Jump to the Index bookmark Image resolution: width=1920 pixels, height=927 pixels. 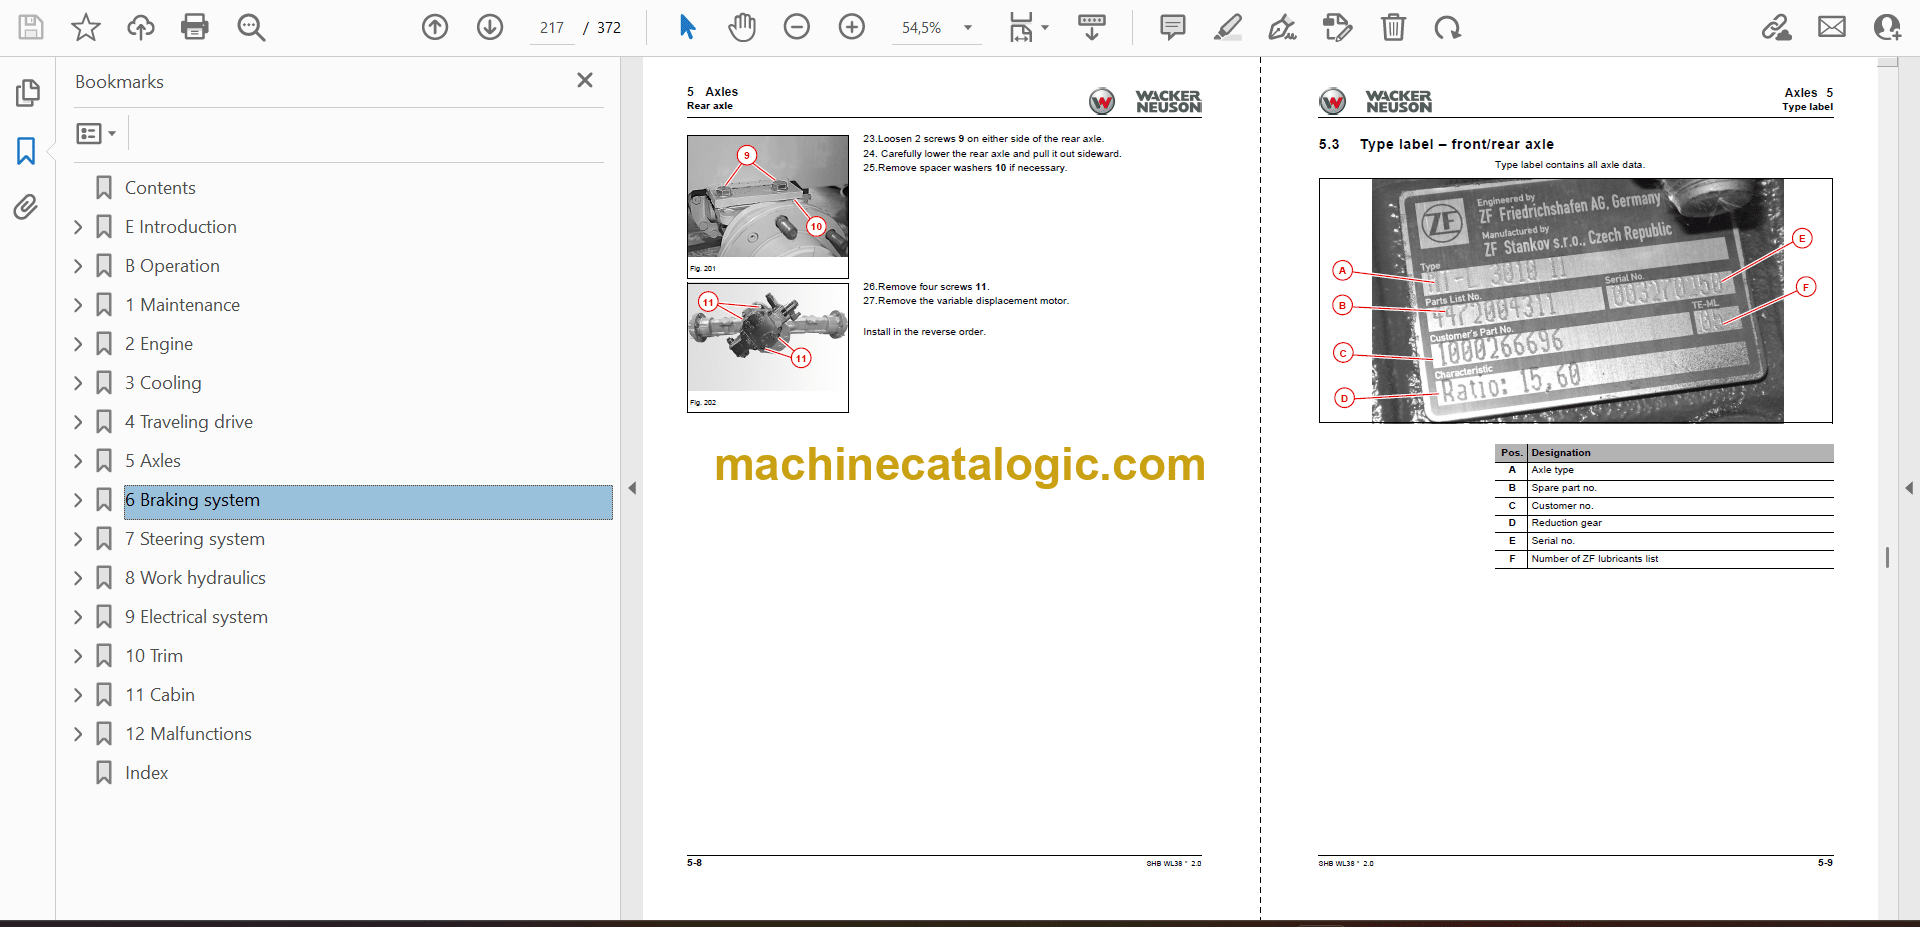coord(146,773)
